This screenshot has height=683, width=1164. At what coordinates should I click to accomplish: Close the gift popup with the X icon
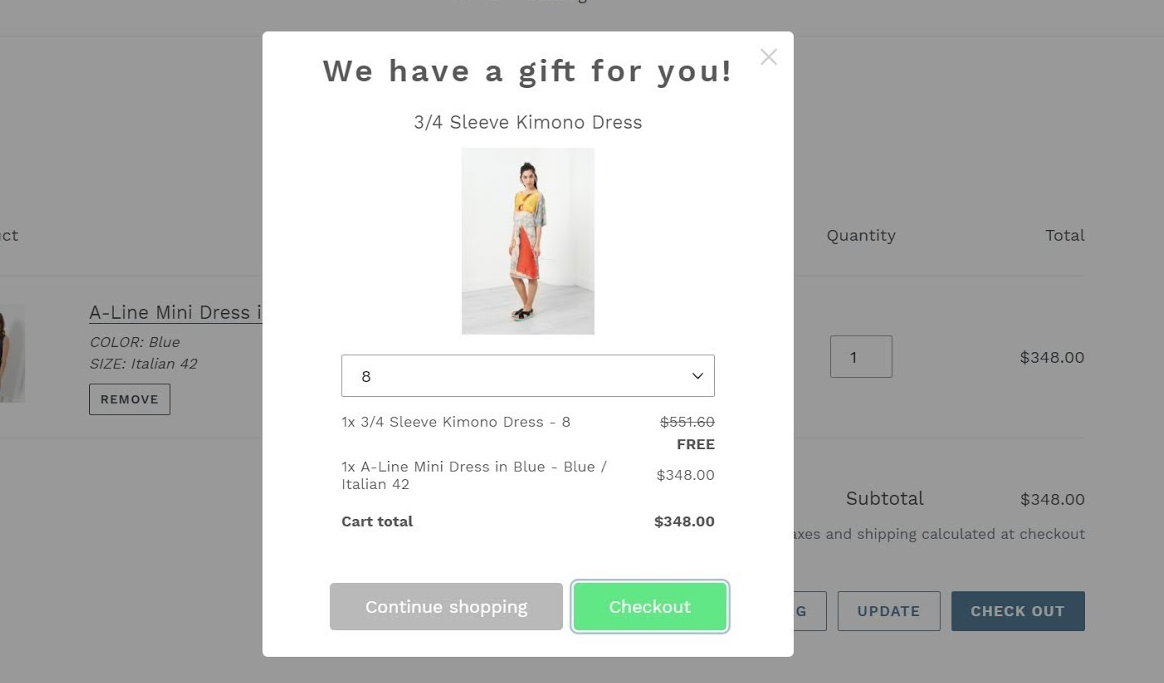tap(768, 57)
